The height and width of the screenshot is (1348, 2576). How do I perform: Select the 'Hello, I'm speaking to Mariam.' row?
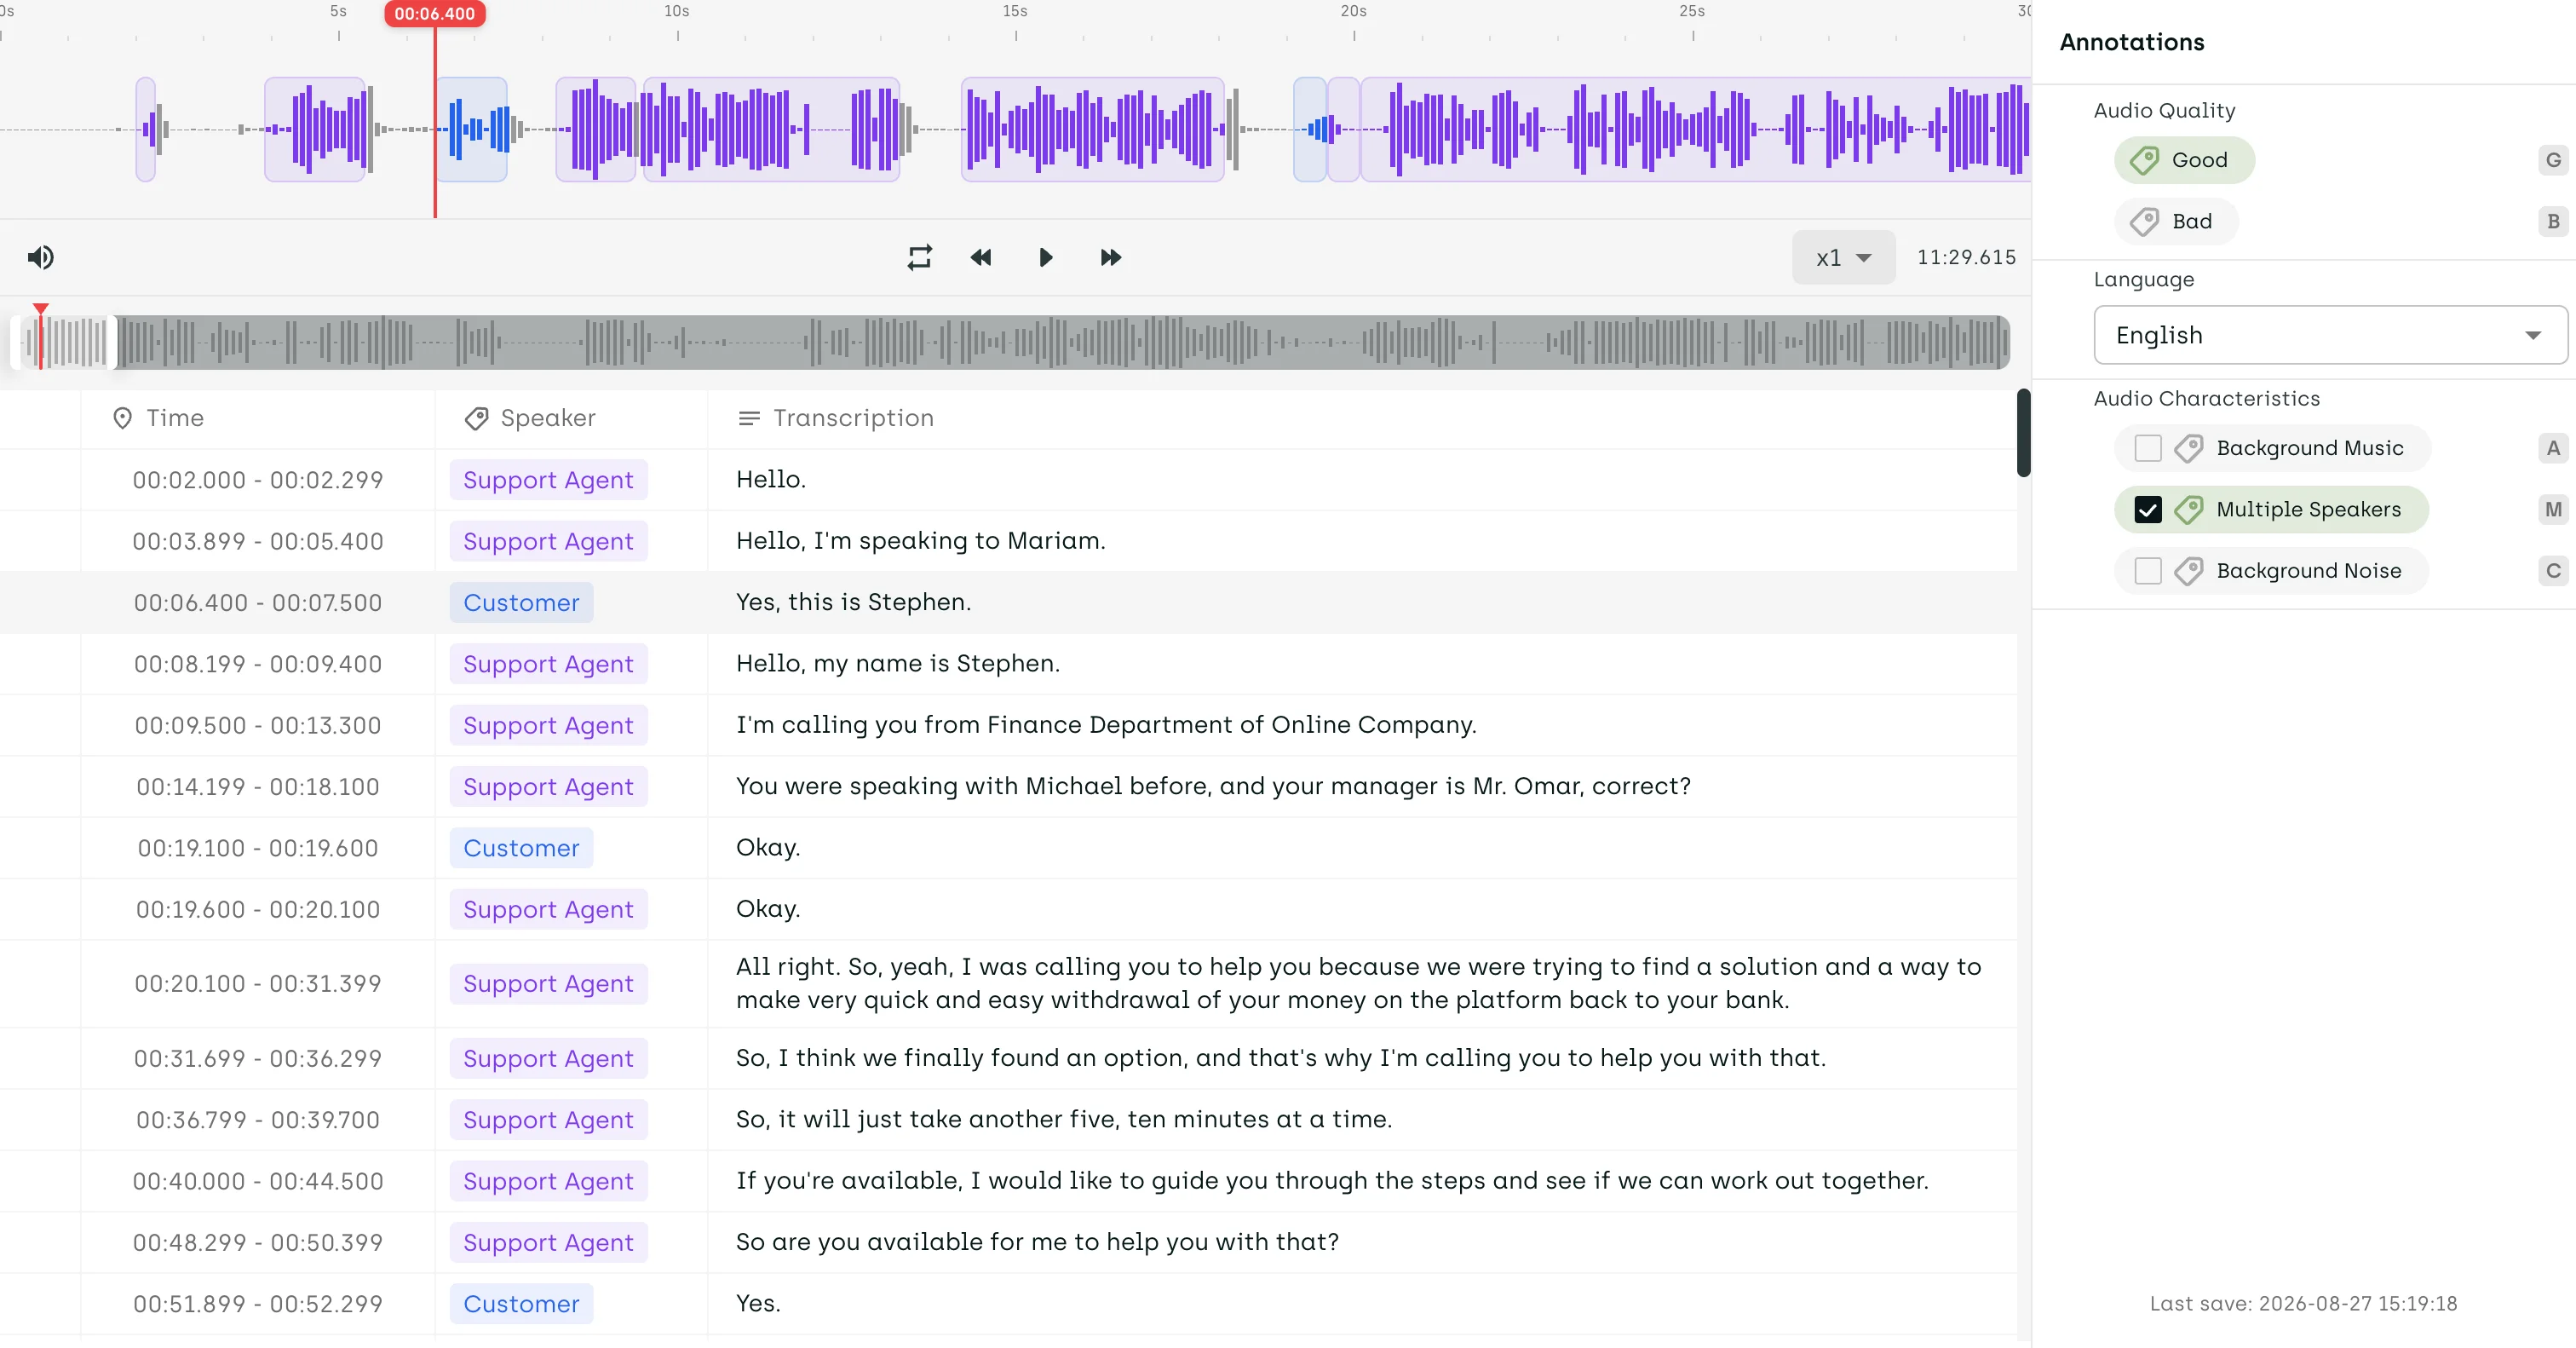(1008, 541)
